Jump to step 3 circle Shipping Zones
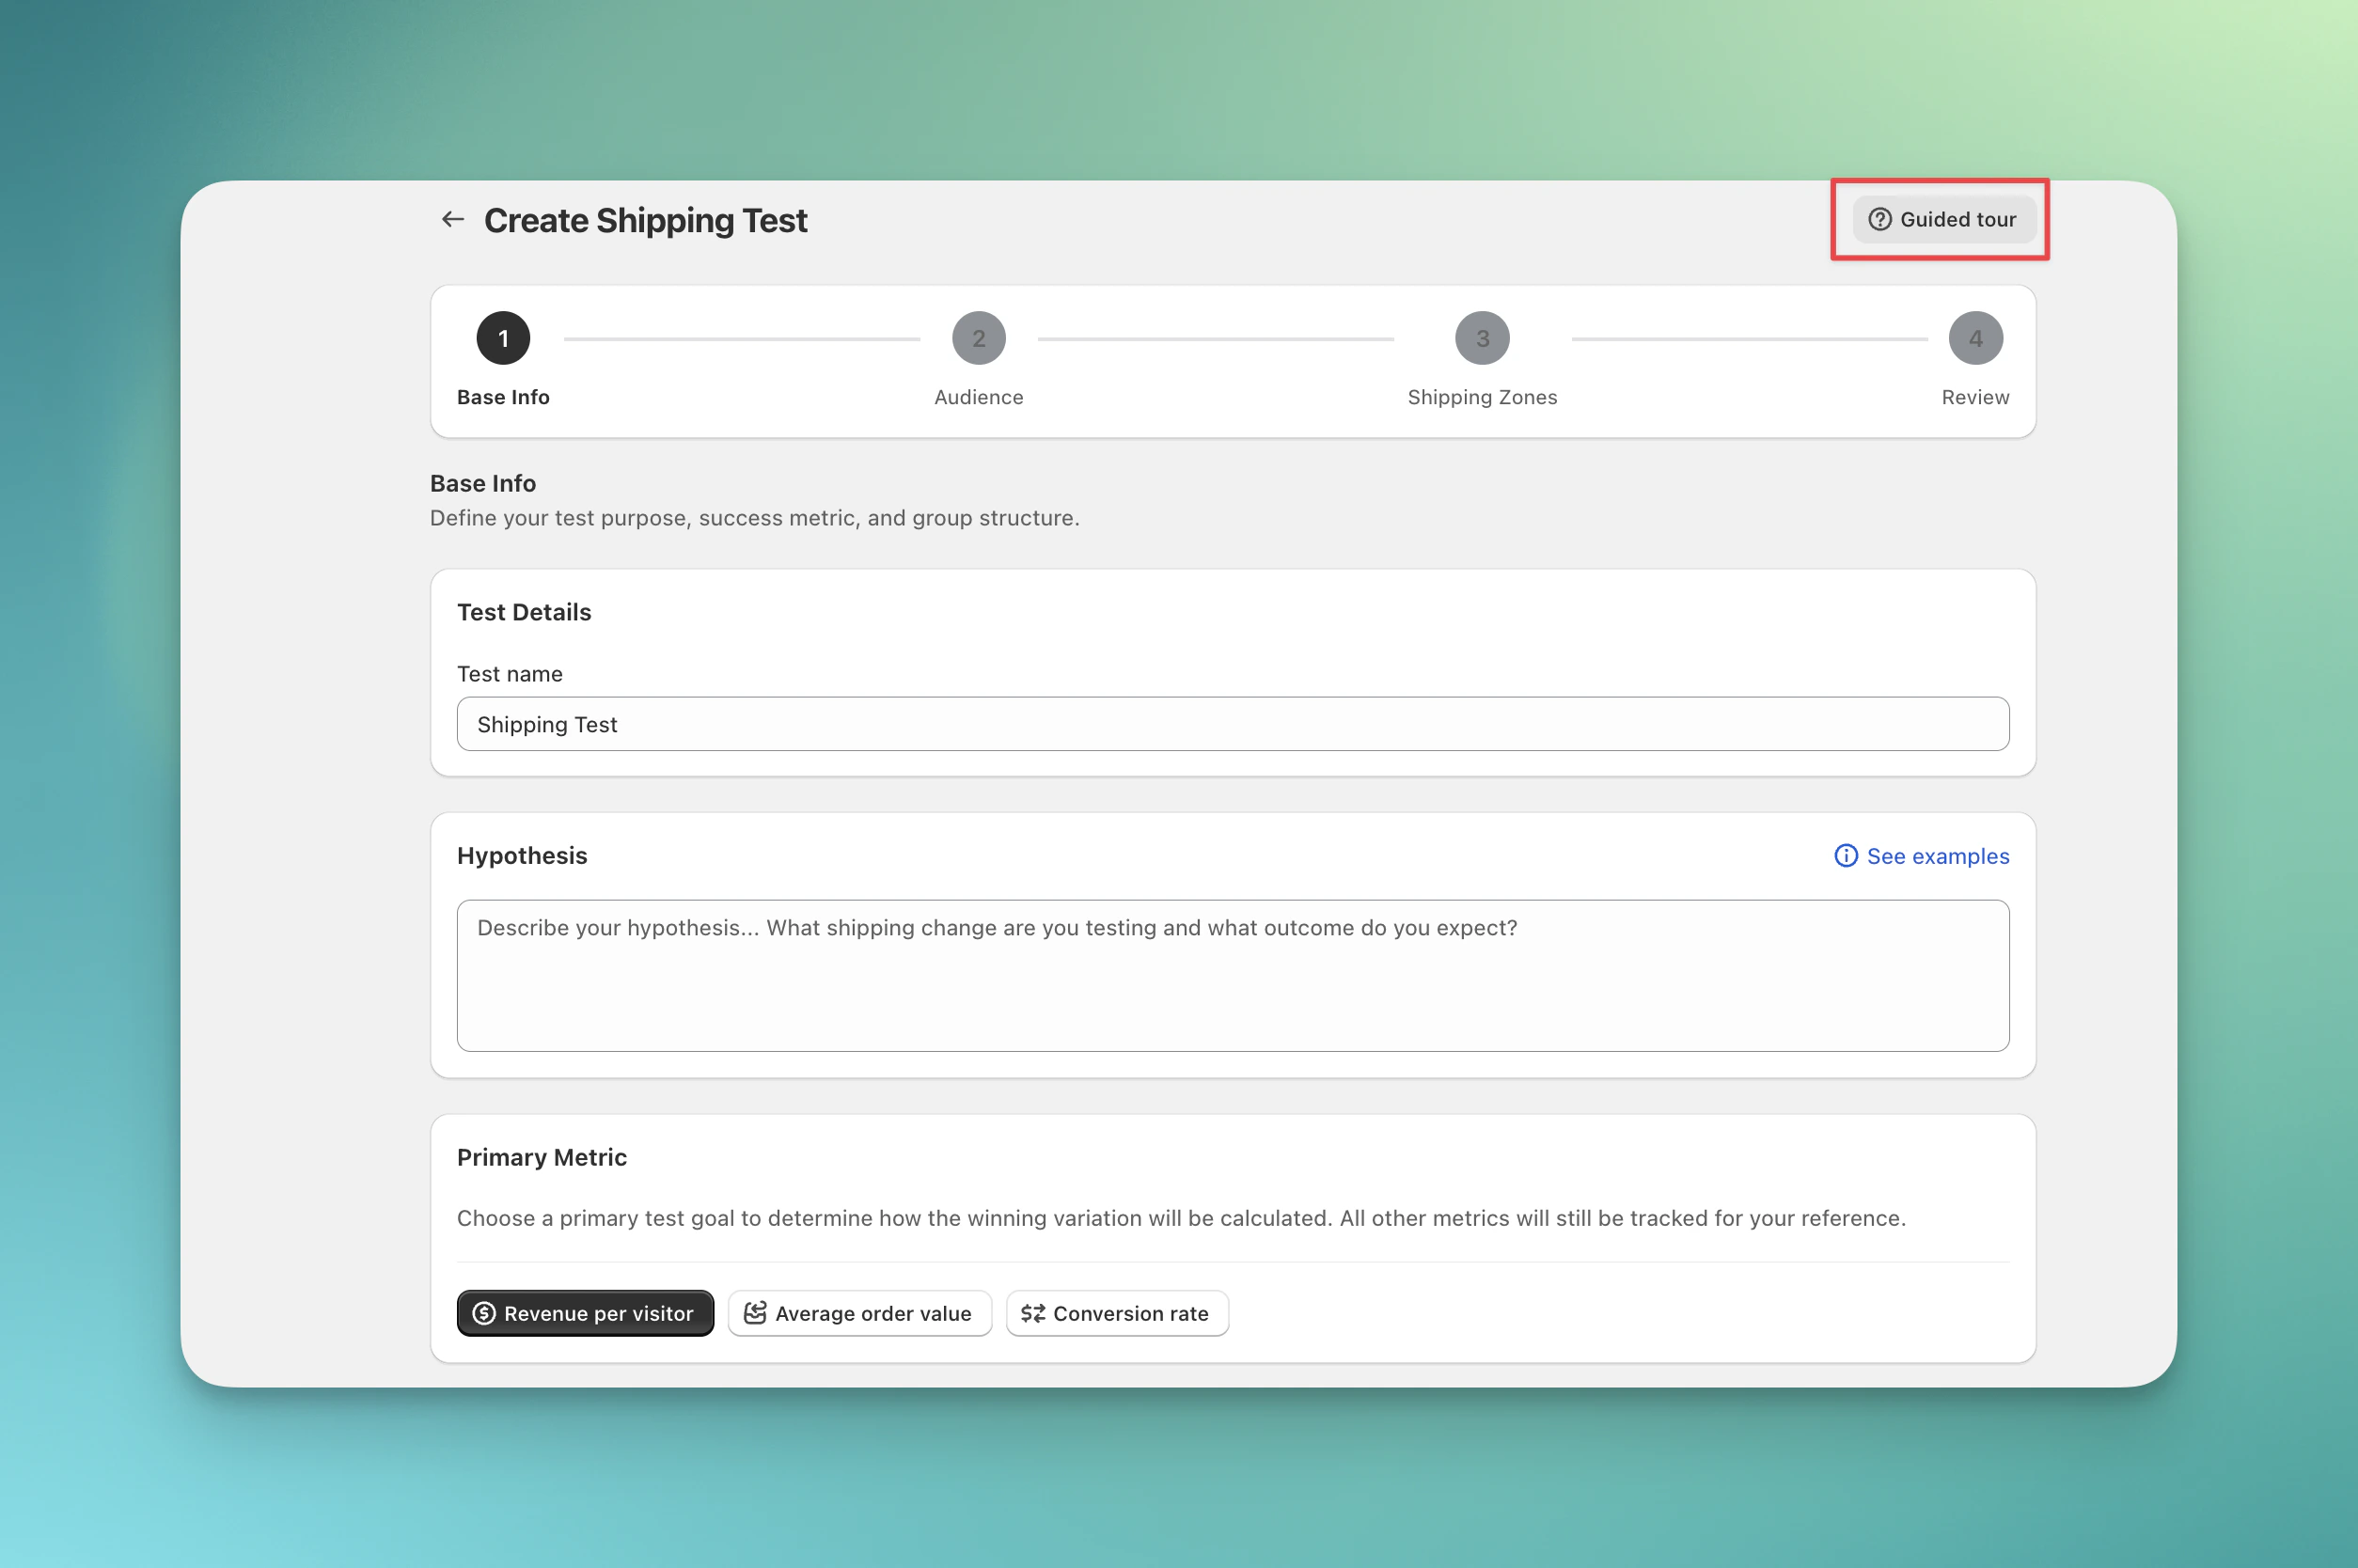Image resolution: width=2358 pixels, height=1568 pixels. tap(1482, 338)
